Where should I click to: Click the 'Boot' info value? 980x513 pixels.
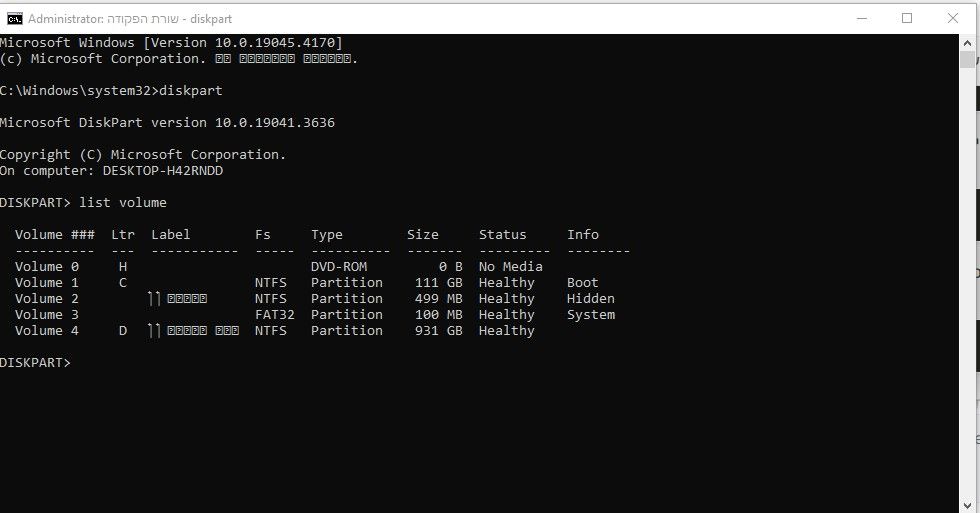coord(582,282)
